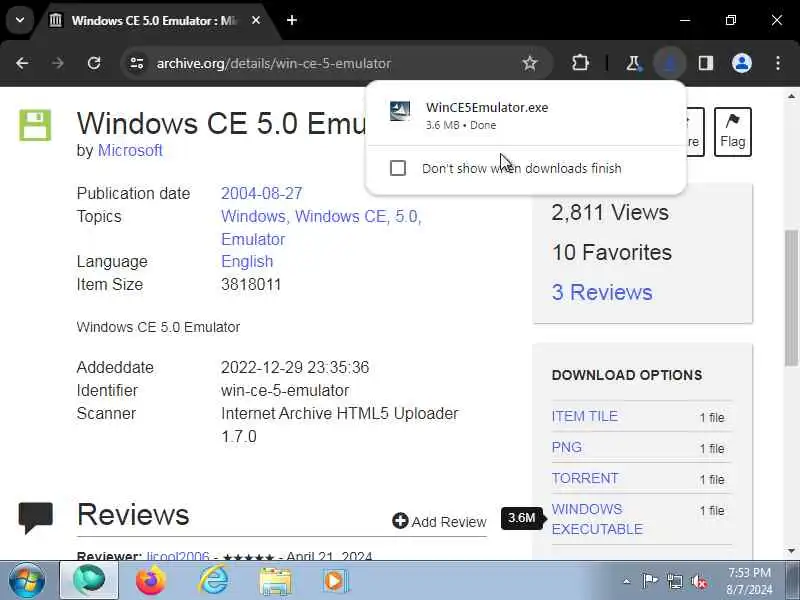Jump to 3 Reviews link
Screen dimensions: 800x600
[602, 292]
